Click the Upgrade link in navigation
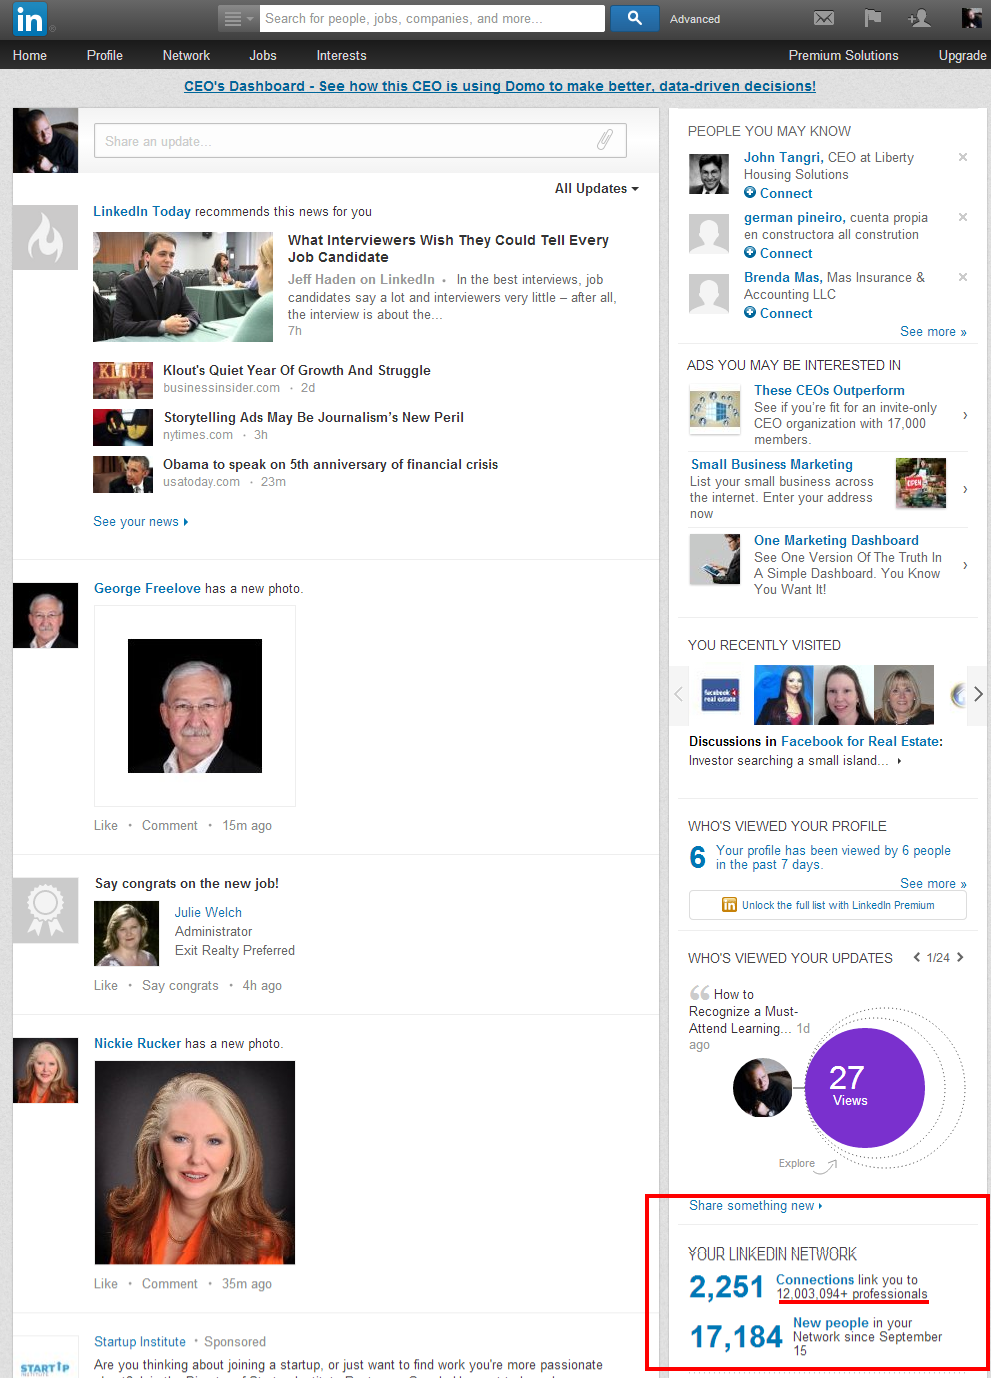The height and width of the screenshot is (1378, 991). tap(962, 55)
